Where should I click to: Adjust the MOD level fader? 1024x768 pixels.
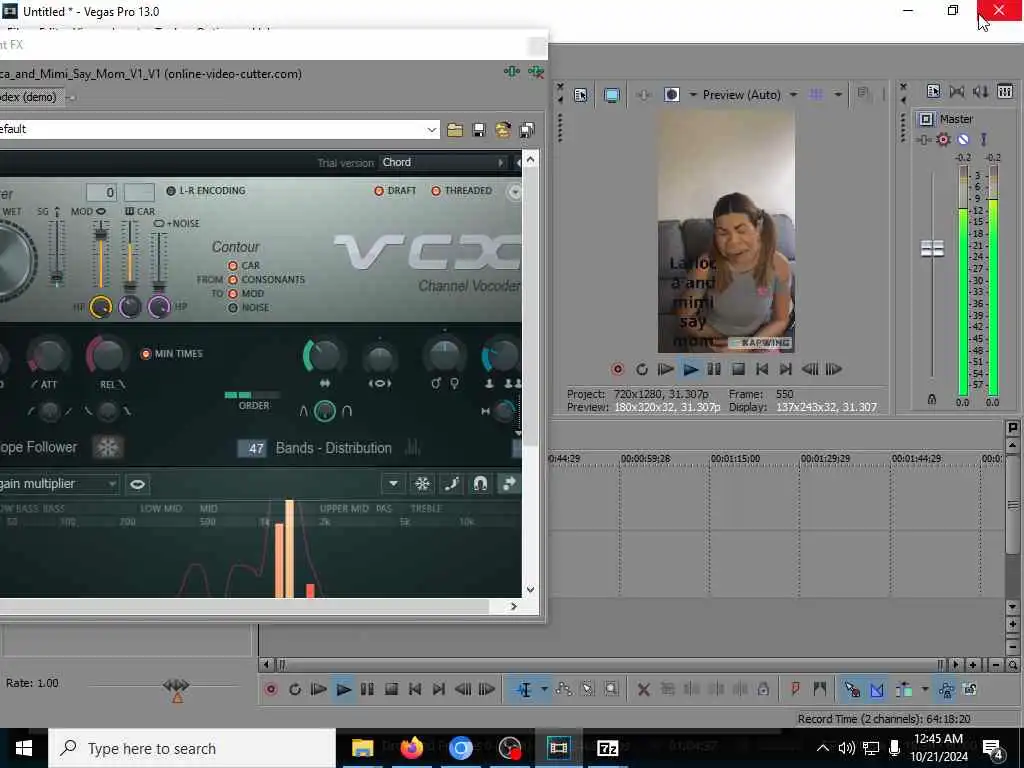coord(101,232)
